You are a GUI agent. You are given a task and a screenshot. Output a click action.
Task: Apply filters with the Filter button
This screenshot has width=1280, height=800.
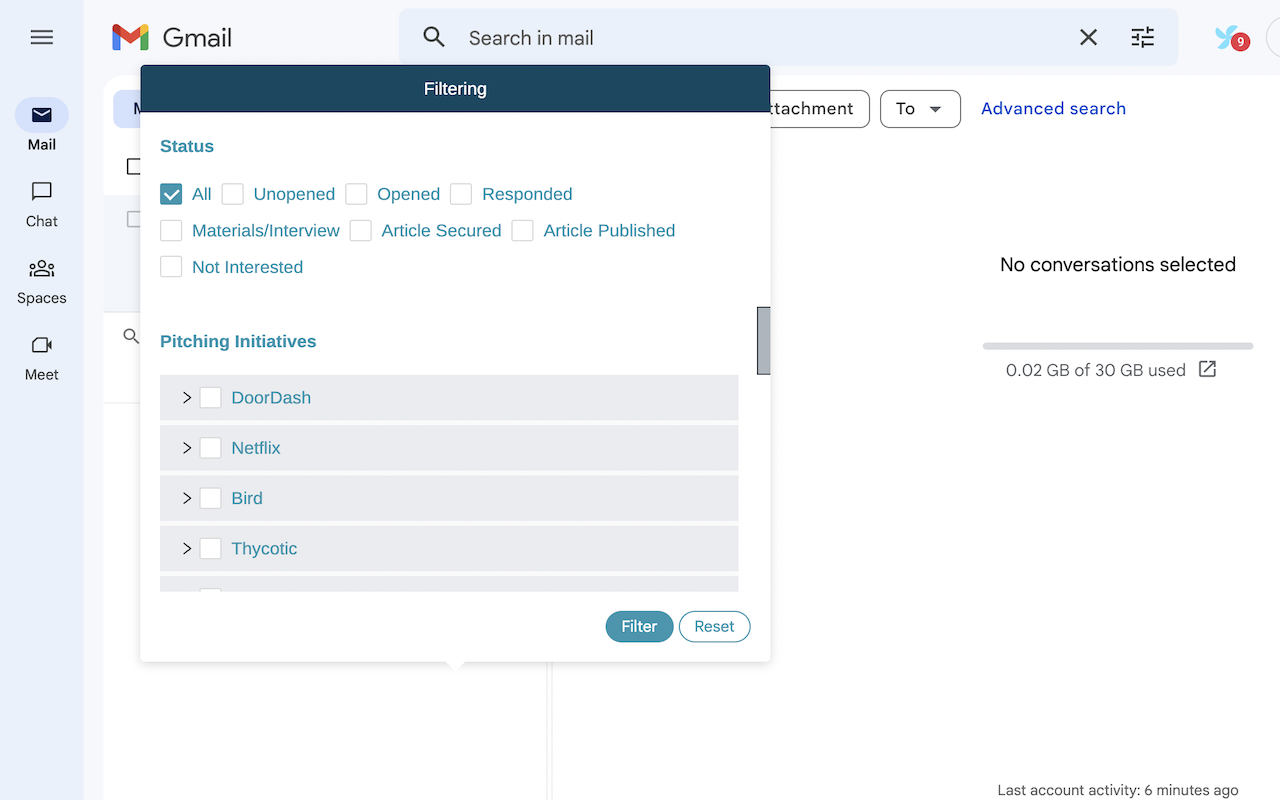click(x=639, y=626)
